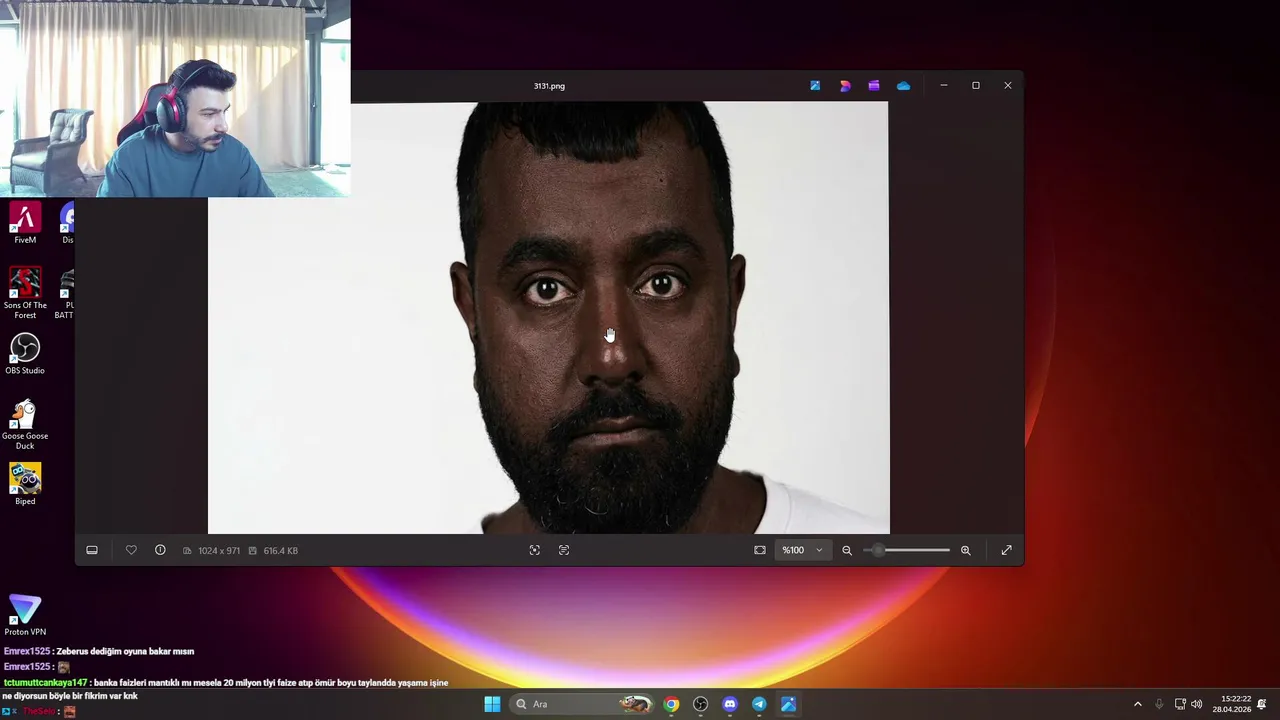The width and height of the screenshot is (1280, 720).
Task: Scan text in the image
Action: tap(564, 550)
